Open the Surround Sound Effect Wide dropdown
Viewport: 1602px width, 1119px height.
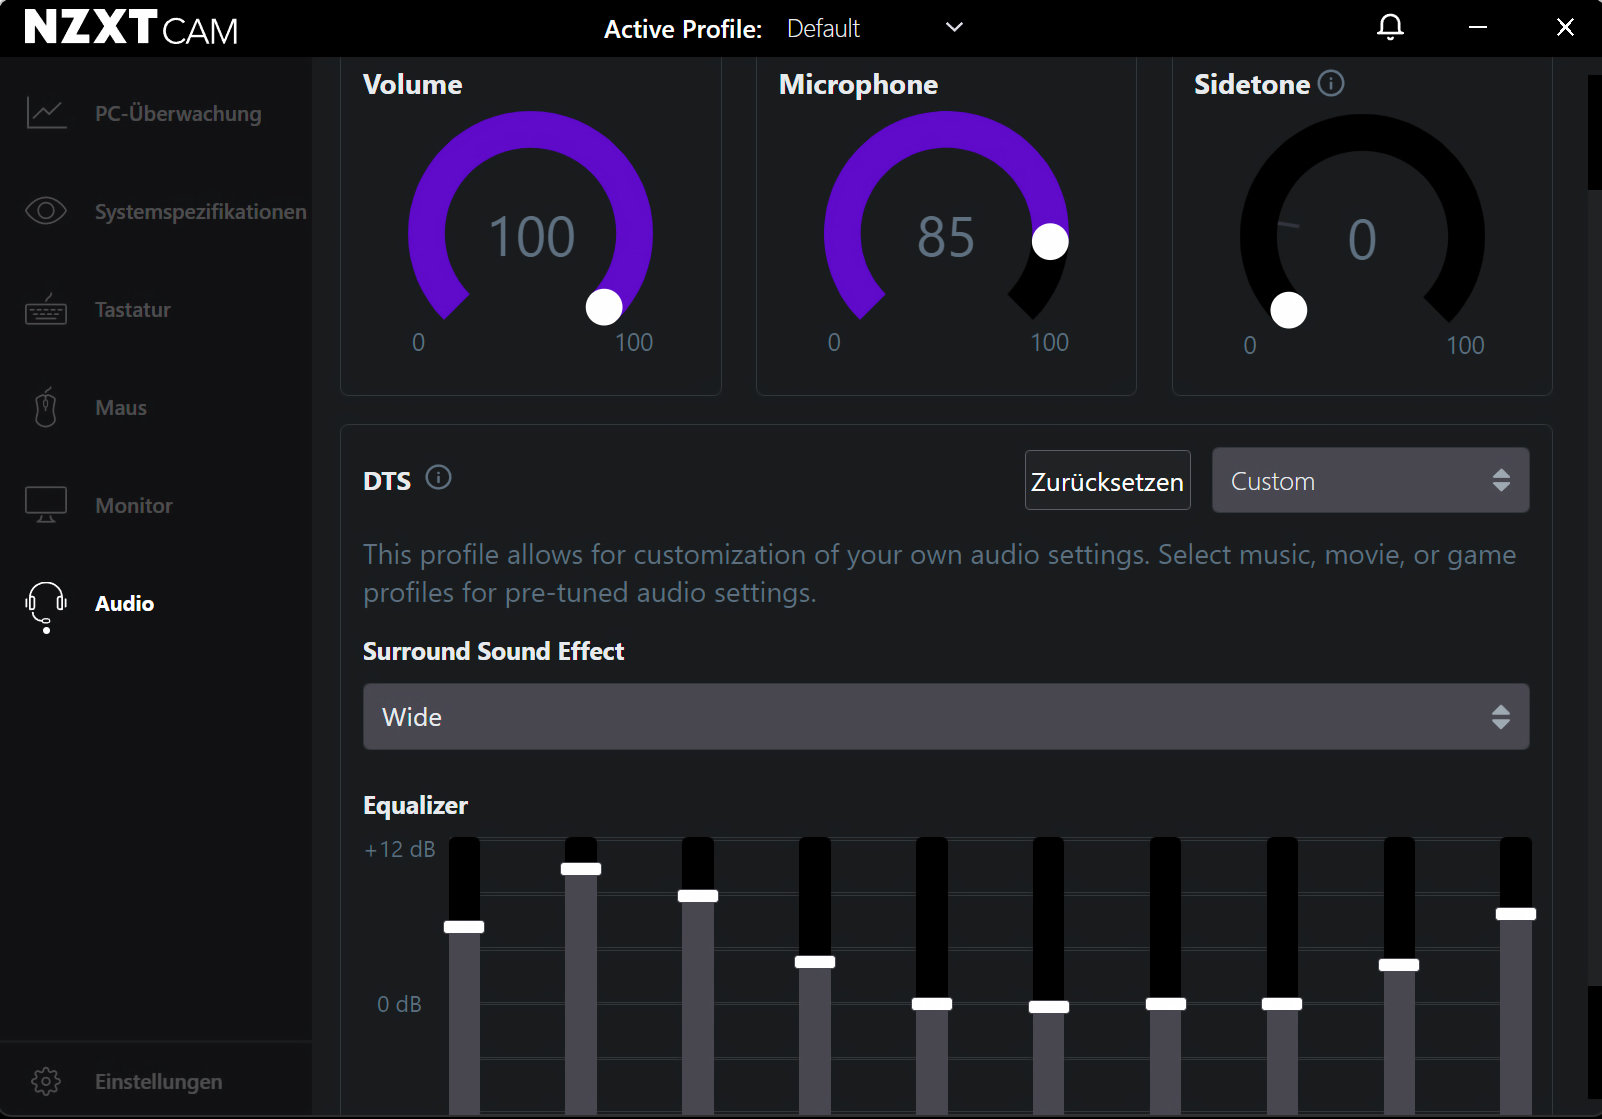[x=946, y=716]
